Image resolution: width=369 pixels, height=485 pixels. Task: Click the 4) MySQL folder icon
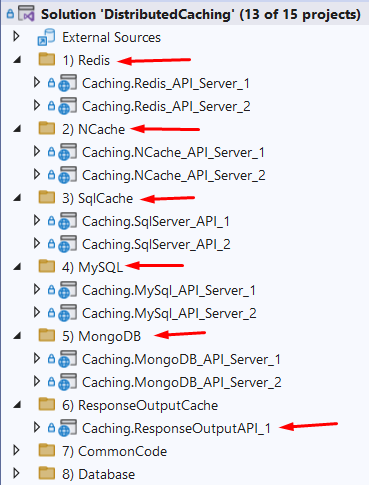47,267
